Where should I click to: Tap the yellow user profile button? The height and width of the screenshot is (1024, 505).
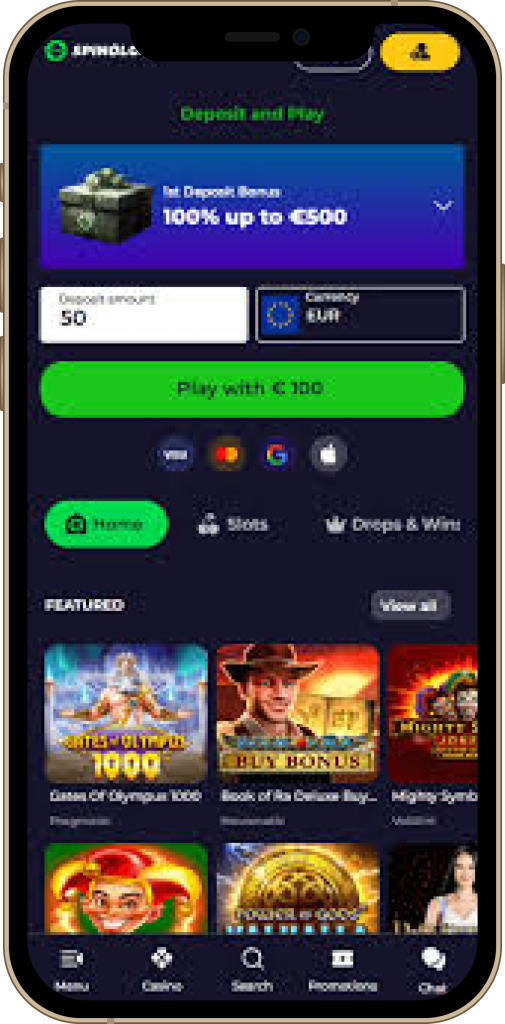click(420, 52)
